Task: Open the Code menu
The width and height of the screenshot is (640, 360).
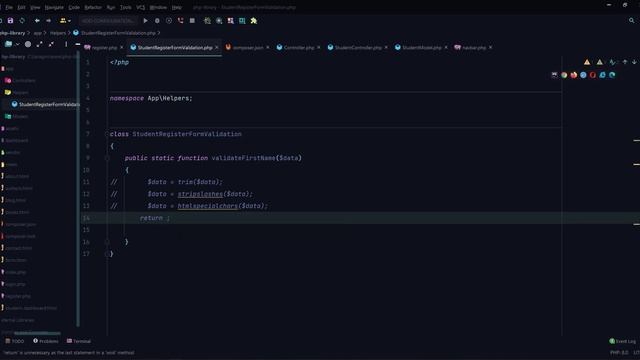Action: coord(74,7)
